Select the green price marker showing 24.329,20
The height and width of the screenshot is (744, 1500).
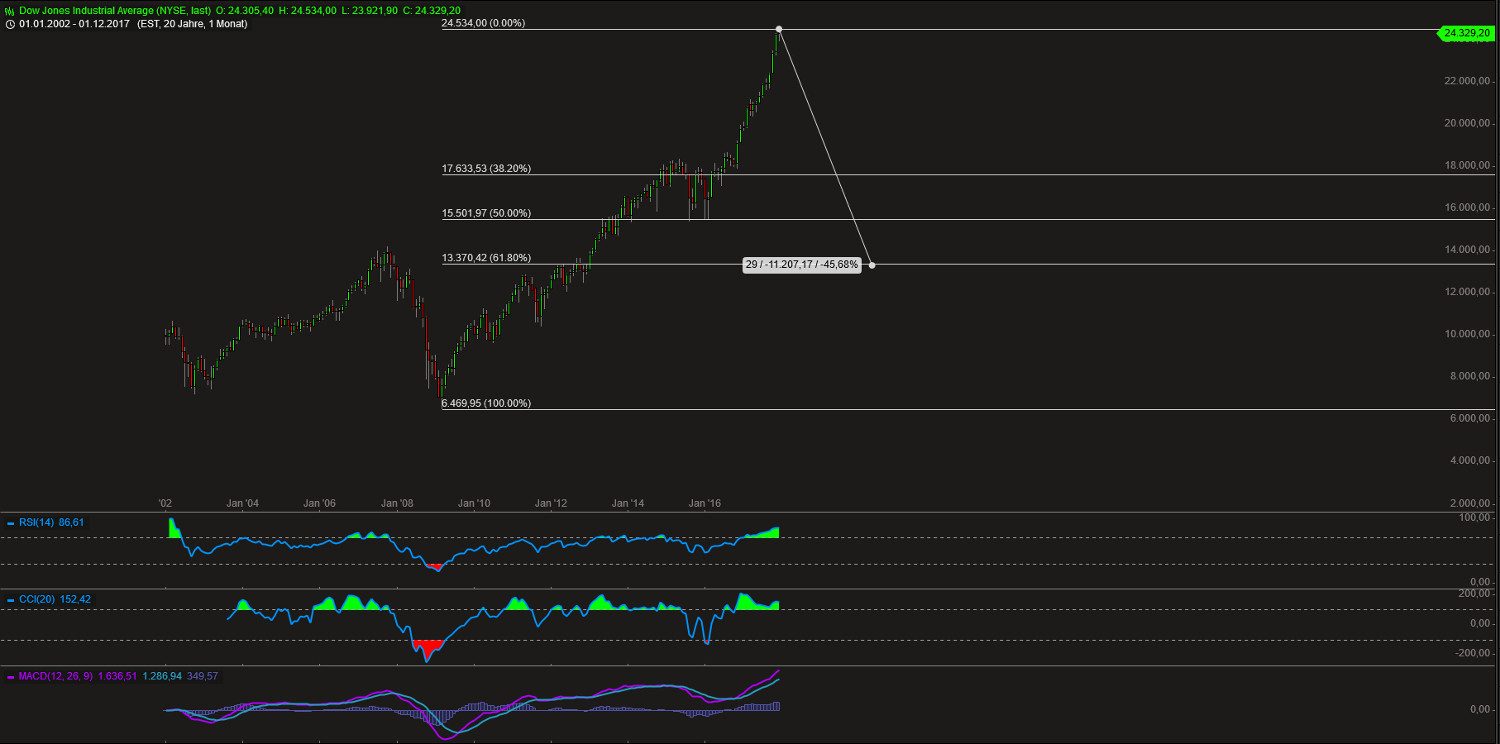[x=1464, y=33]
